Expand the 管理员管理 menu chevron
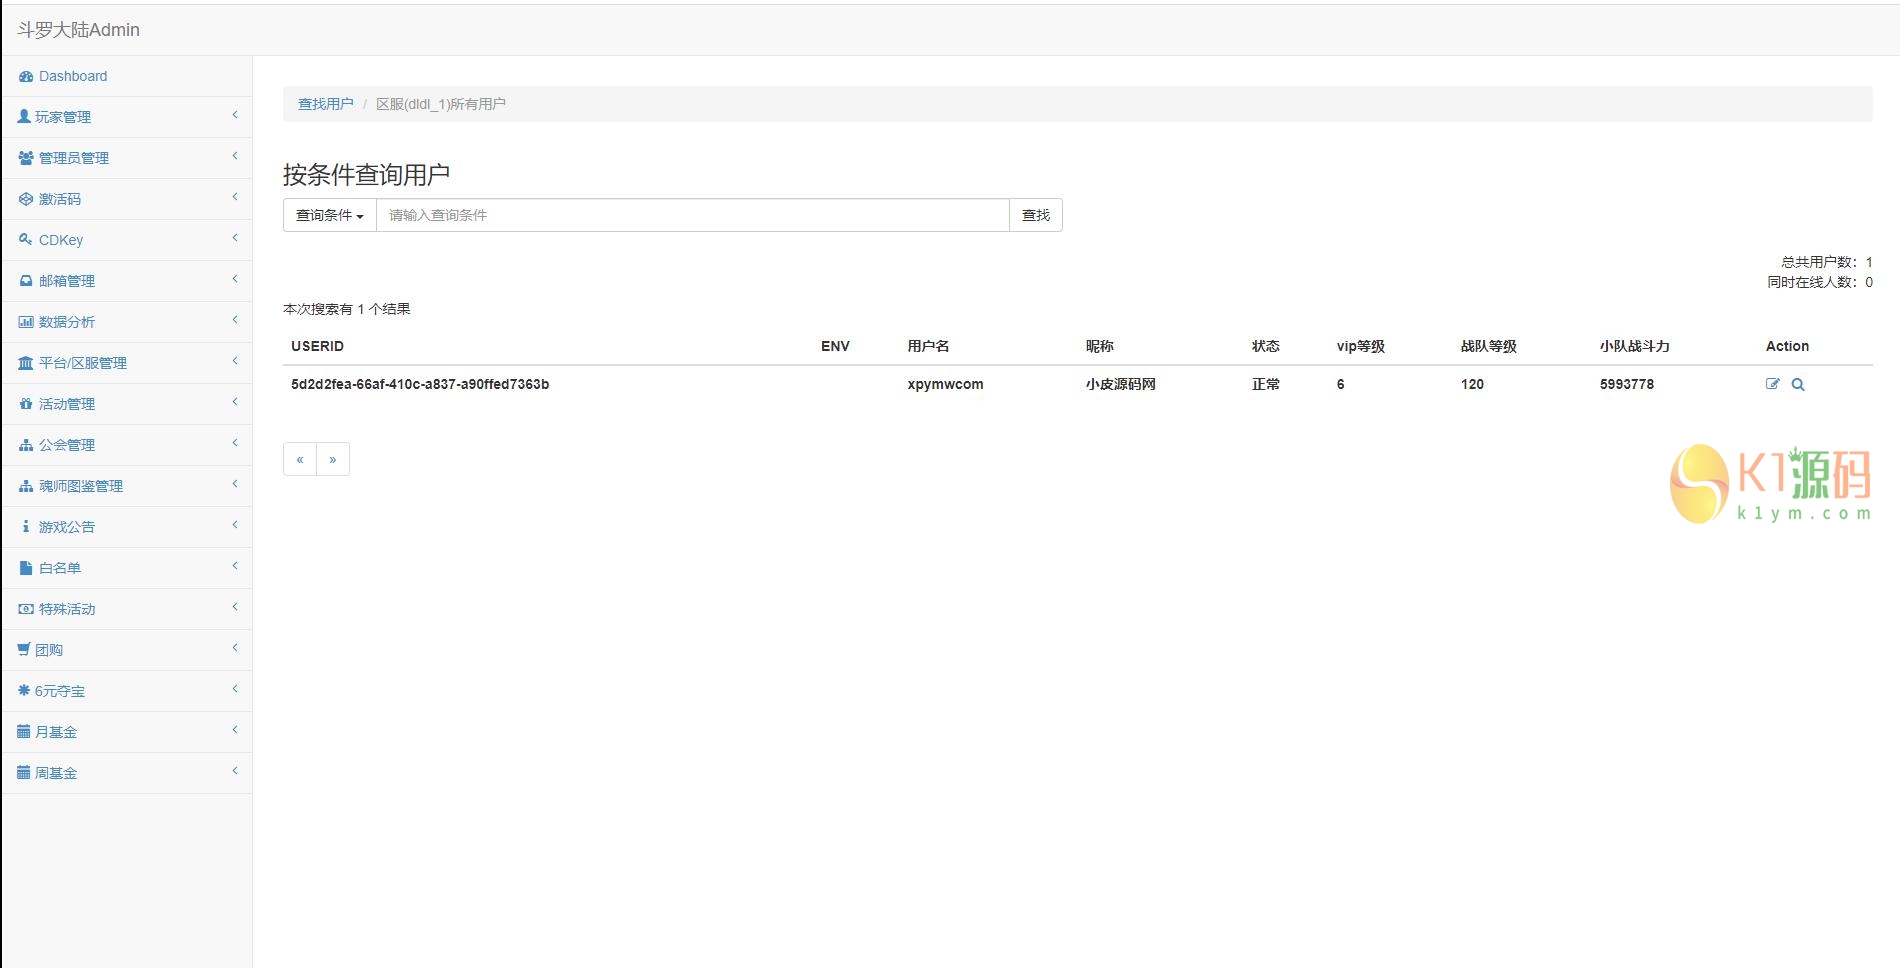The width and height of the screenshot is (1900, 968). (235, 156)
